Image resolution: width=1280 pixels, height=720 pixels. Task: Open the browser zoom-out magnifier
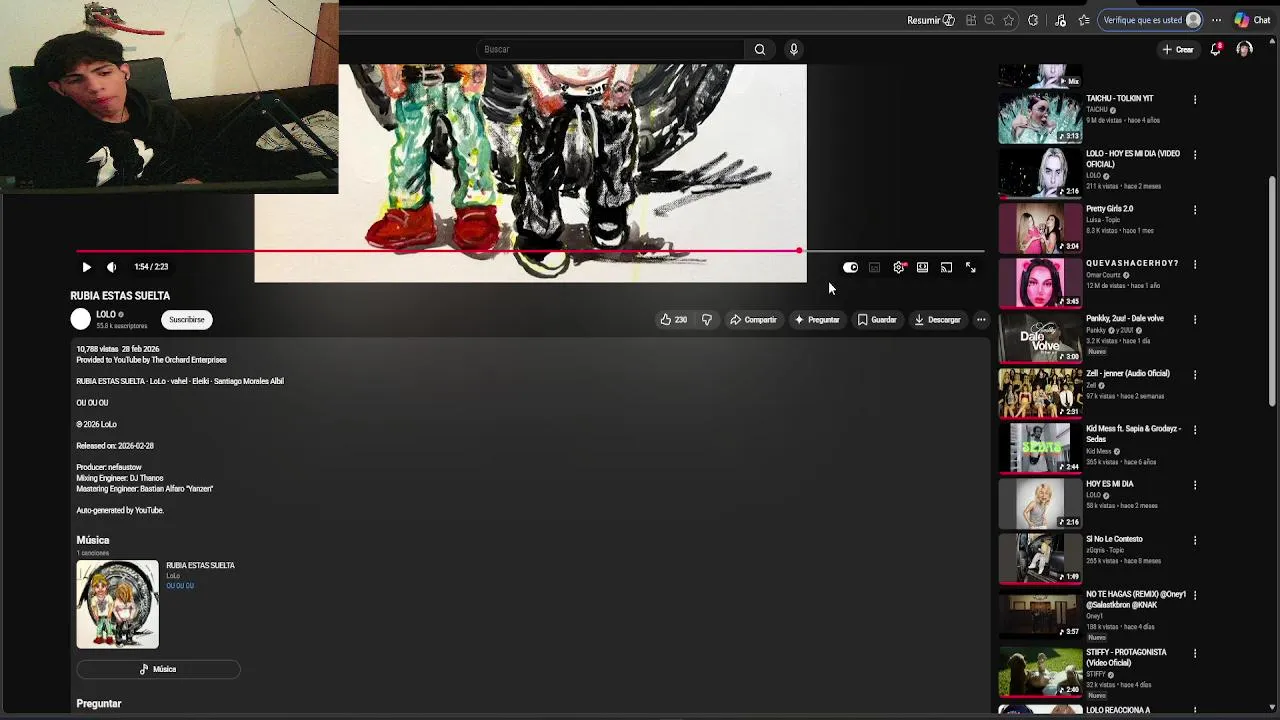pyautogui.click(x=989, y=20)
